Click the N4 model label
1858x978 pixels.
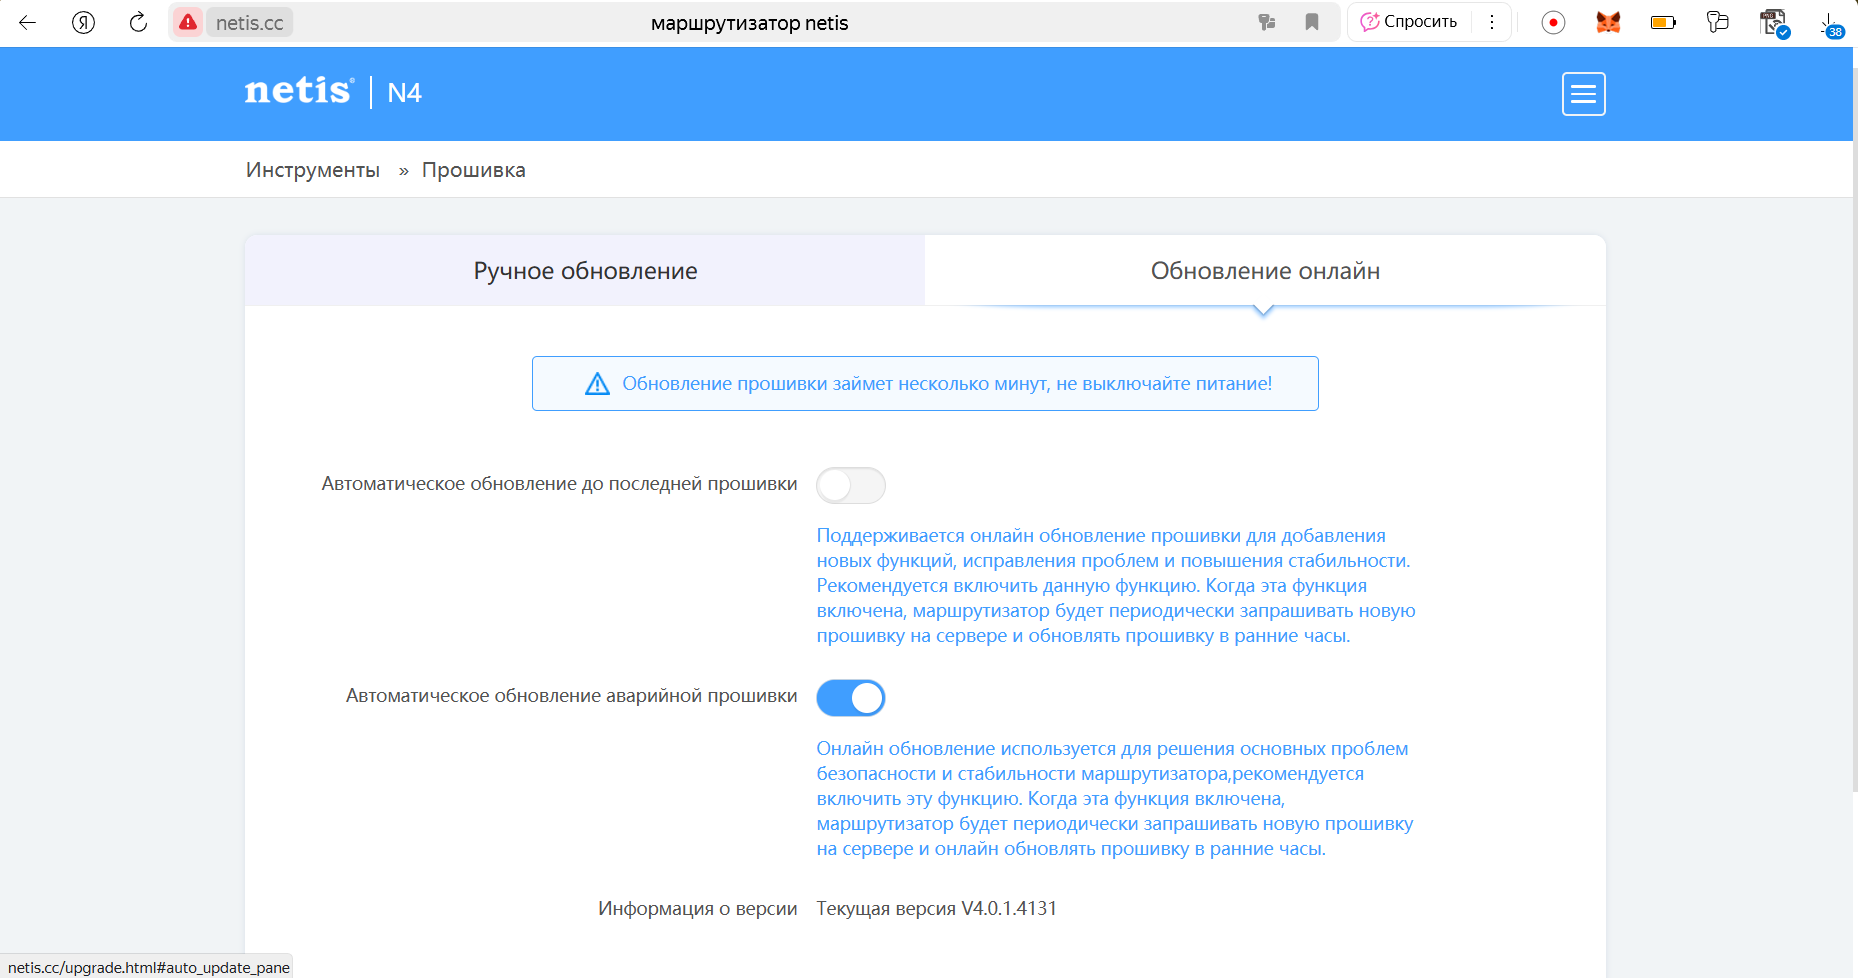(404, 93)
